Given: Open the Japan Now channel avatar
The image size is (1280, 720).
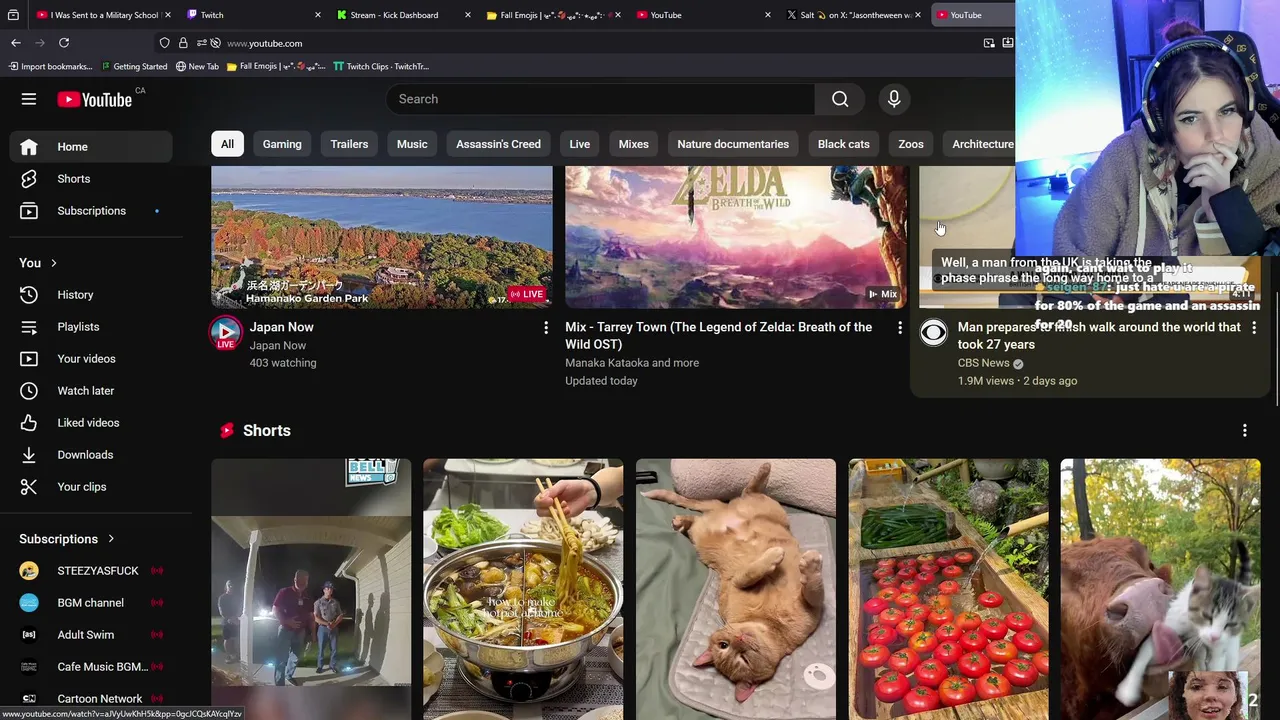Looking at the screenshot, I should [225, 333].
